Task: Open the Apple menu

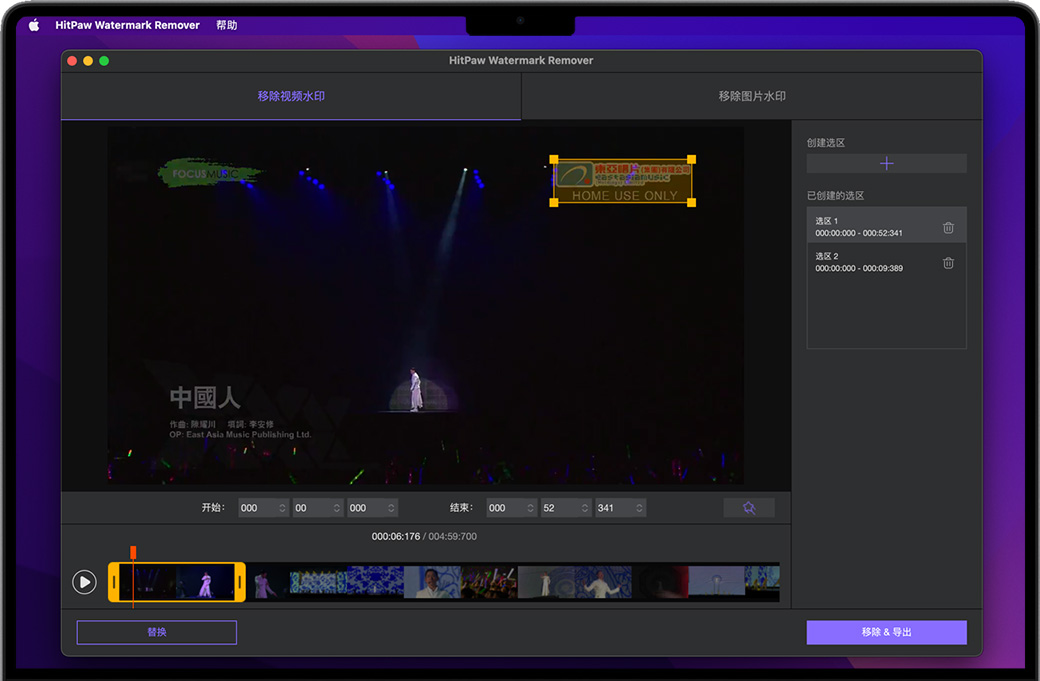Action: click(x=33, y=25)
